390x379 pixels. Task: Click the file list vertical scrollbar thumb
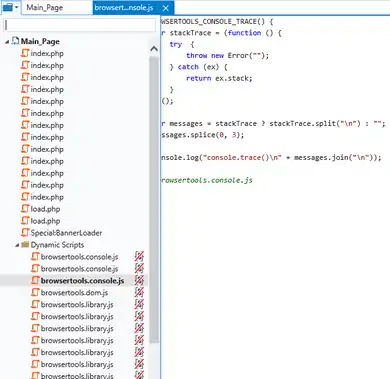pyautogui.click(x=154, y=199)
